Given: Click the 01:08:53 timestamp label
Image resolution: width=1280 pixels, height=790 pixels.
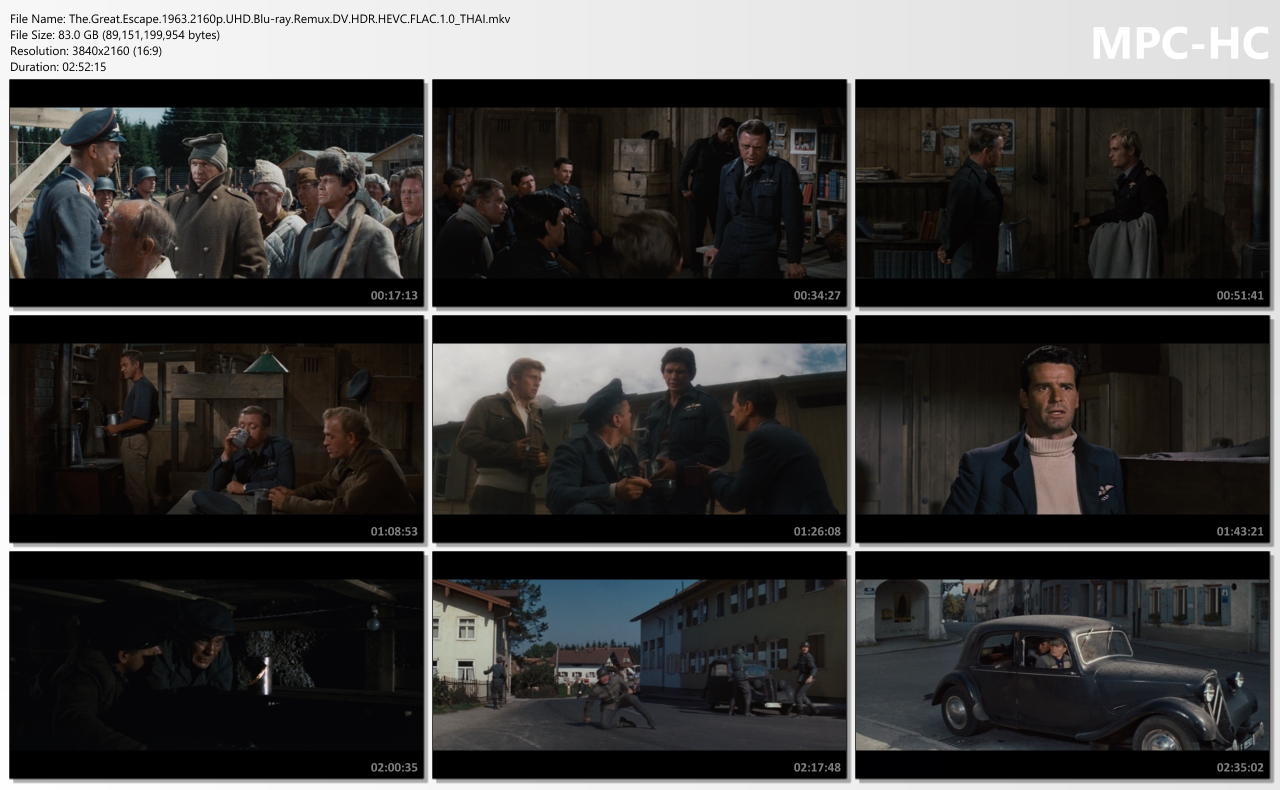Looking at the screenshot, I should coord(394,532).
